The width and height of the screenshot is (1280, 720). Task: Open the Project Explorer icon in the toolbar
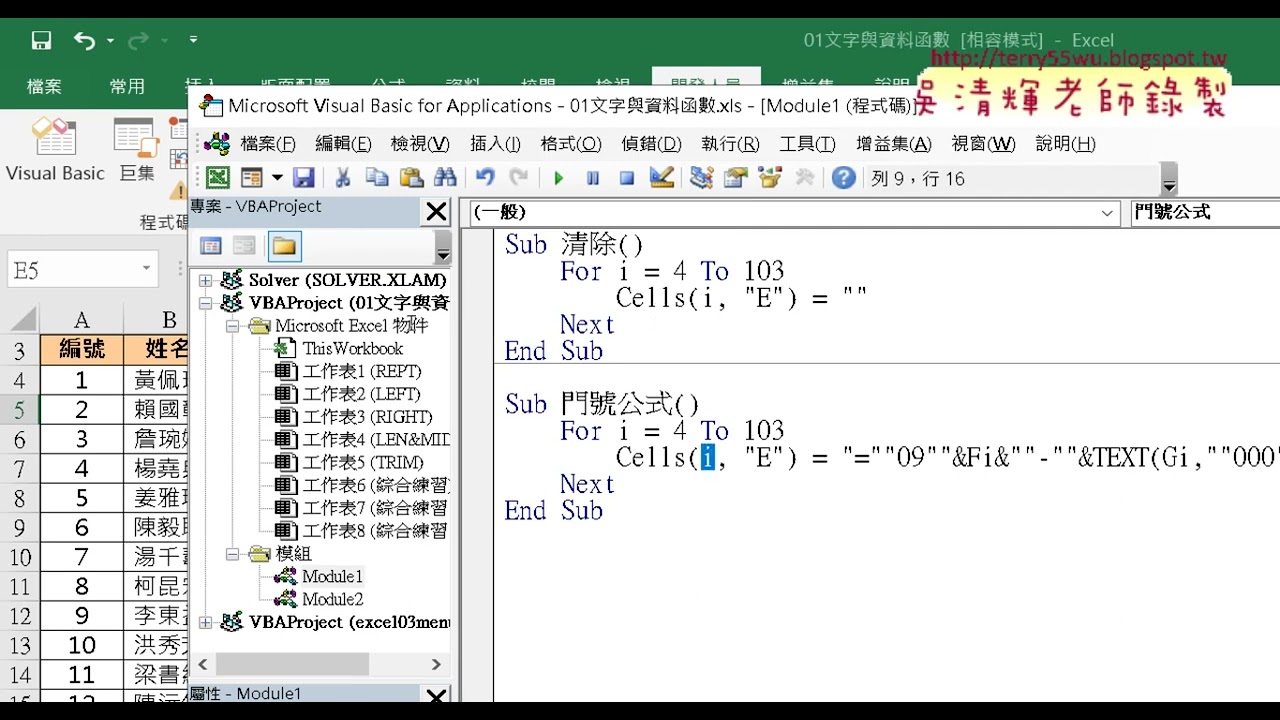[x=701, y=178]
